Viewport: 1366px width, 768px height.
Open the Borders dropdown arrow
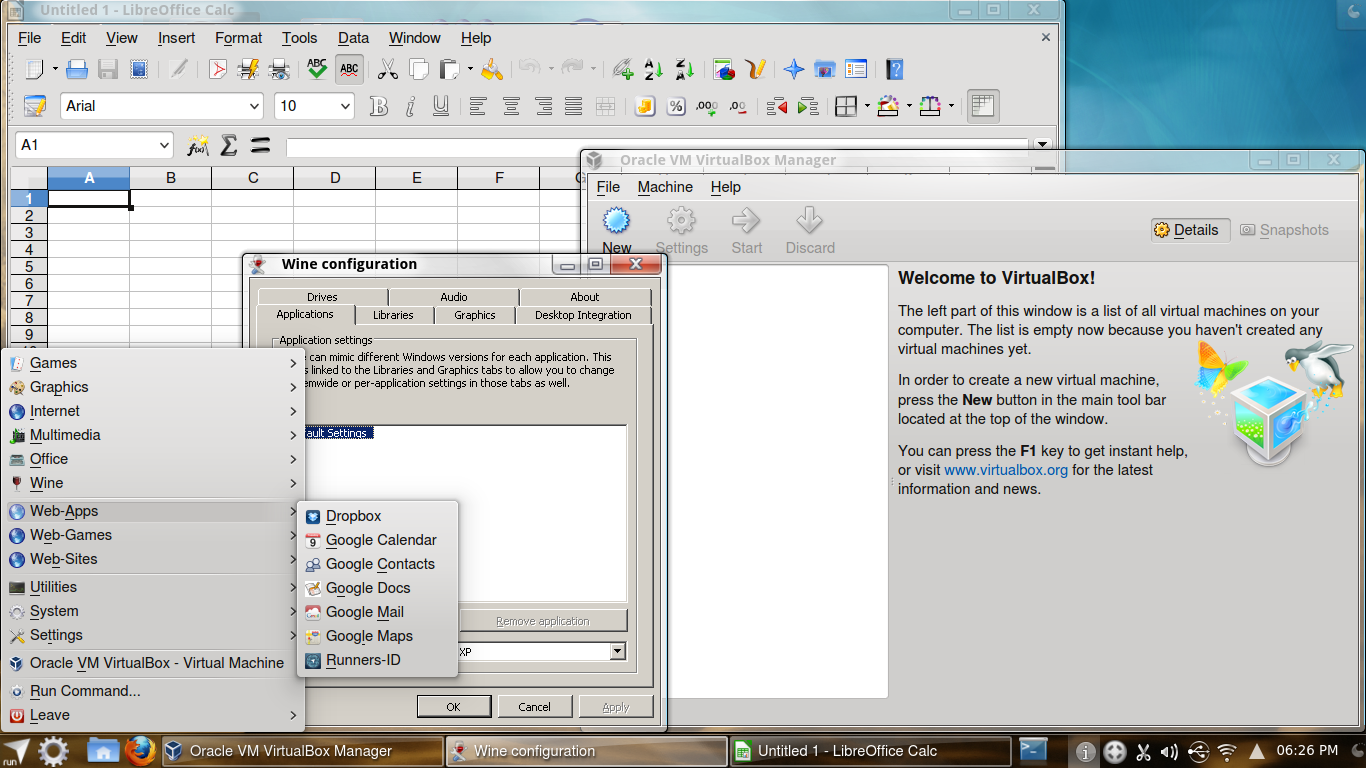[867, 106]
